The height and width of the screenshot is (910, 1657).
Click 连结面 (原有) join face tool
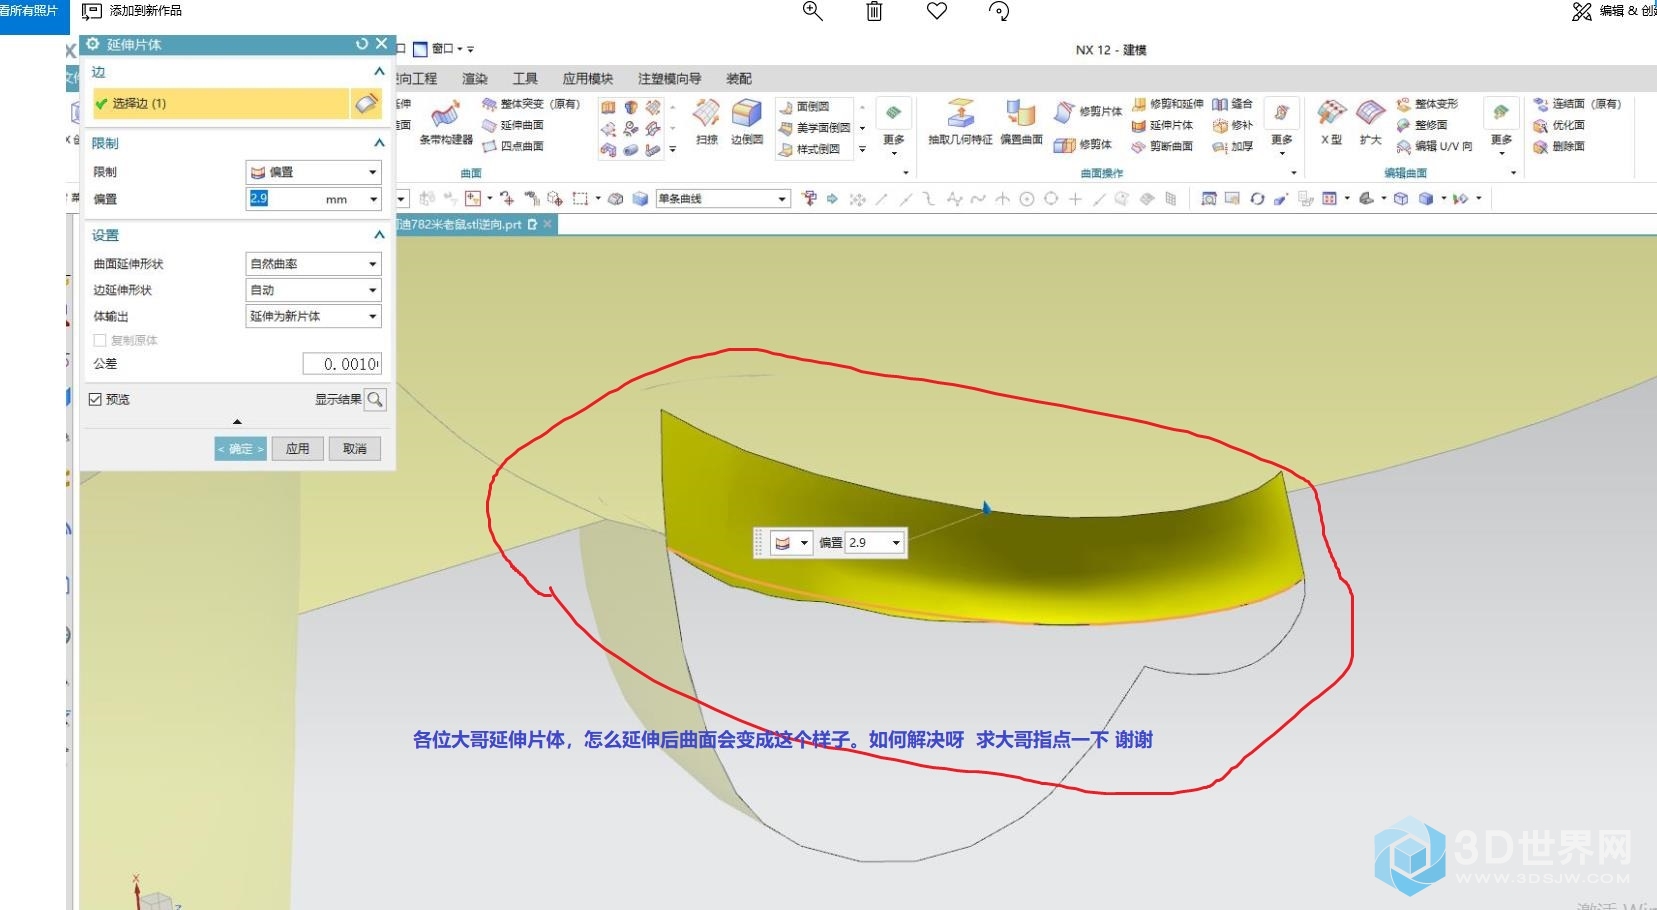coord(1577,104)
